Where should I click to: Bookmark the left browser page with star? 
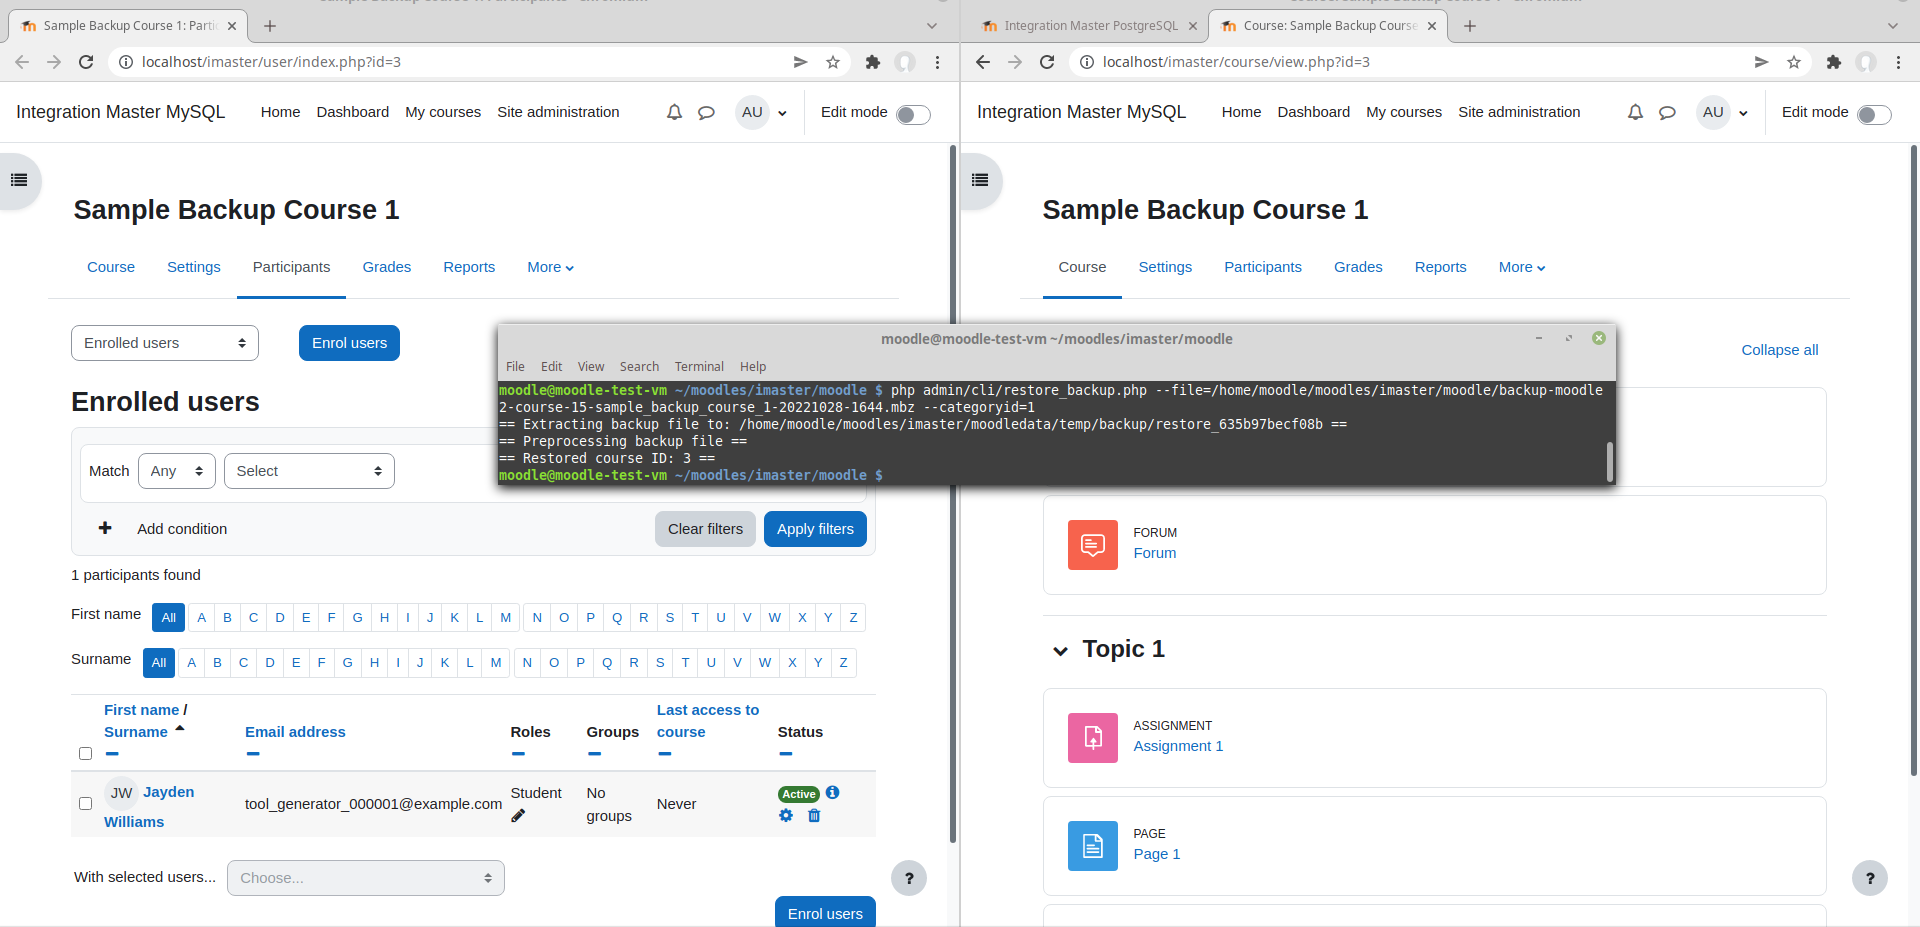(x=833, y=62)
